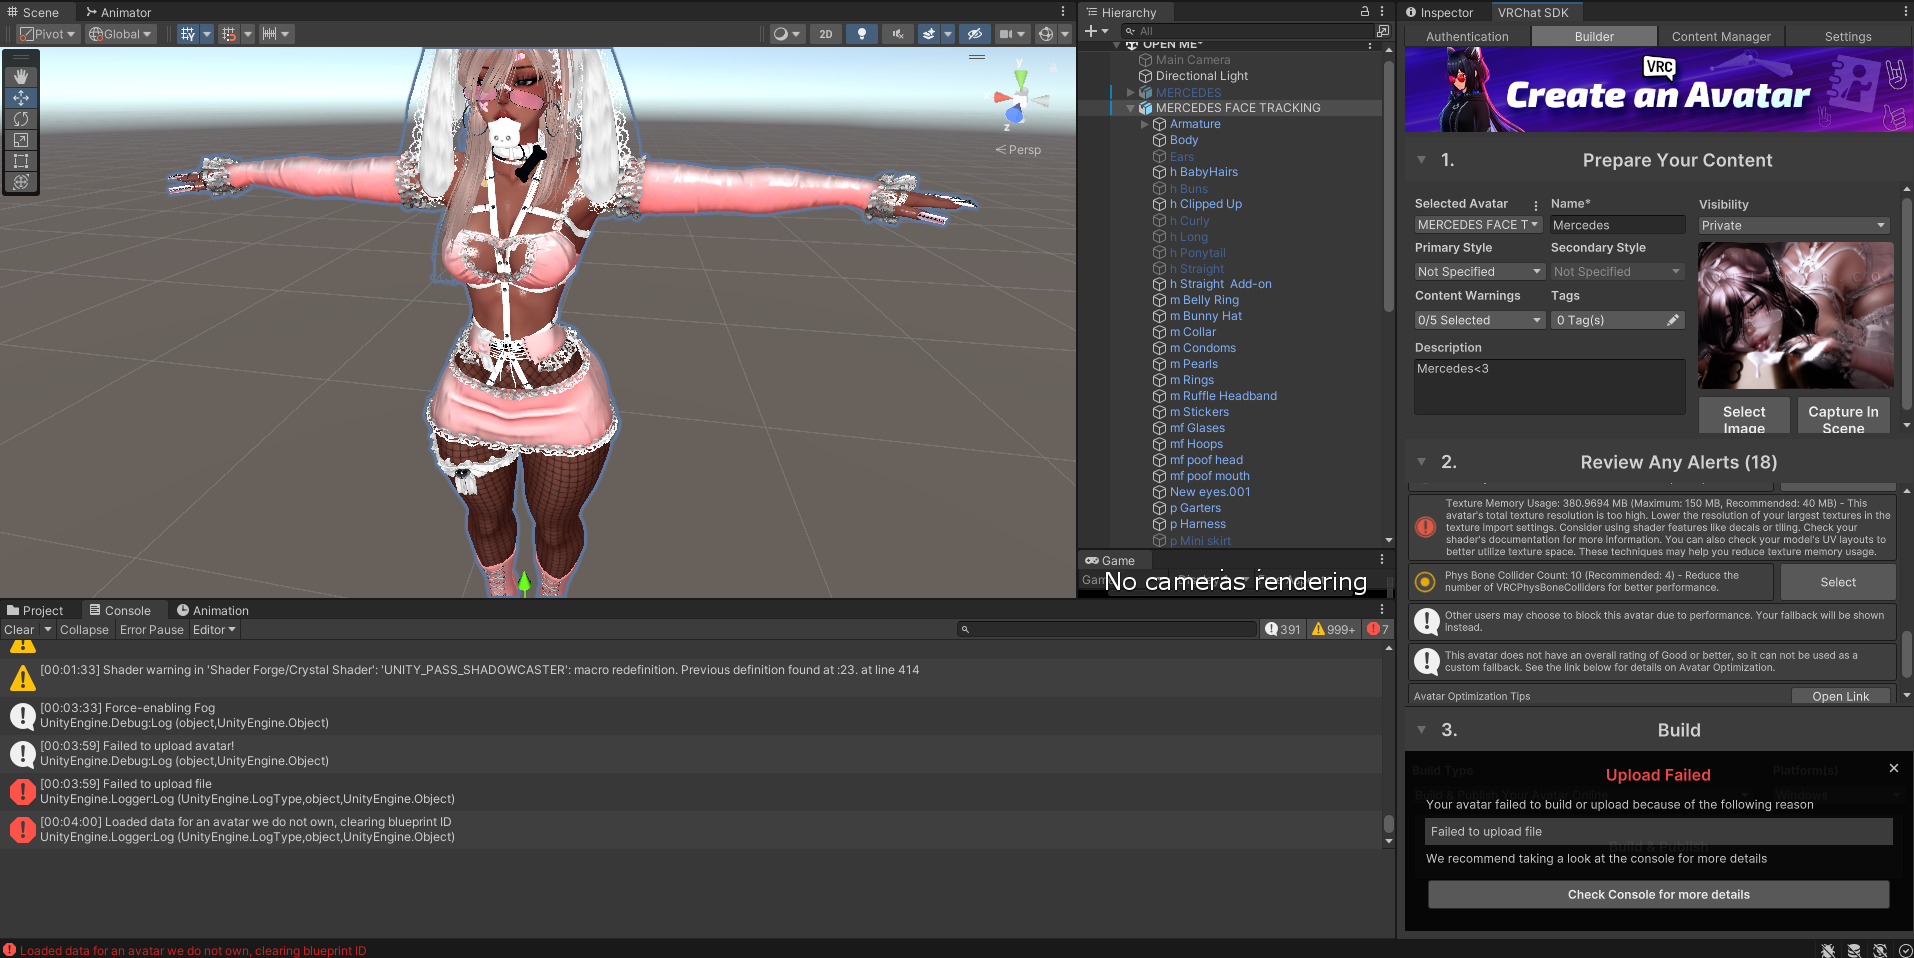Viewport: 1914px width, 958px height.
Task: Select the 'h BabyHairs' cube icon
Action: (1159, 172)
